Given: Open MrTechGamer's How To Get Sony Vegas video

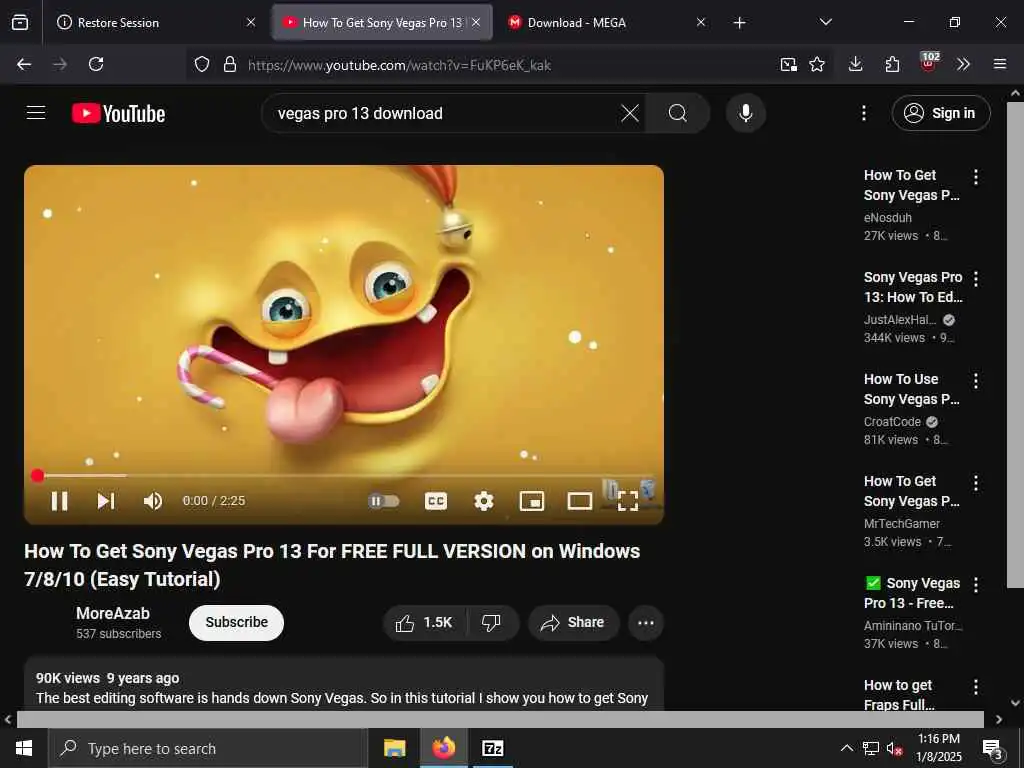Looking at the screenshot, I should click(912, 491).
